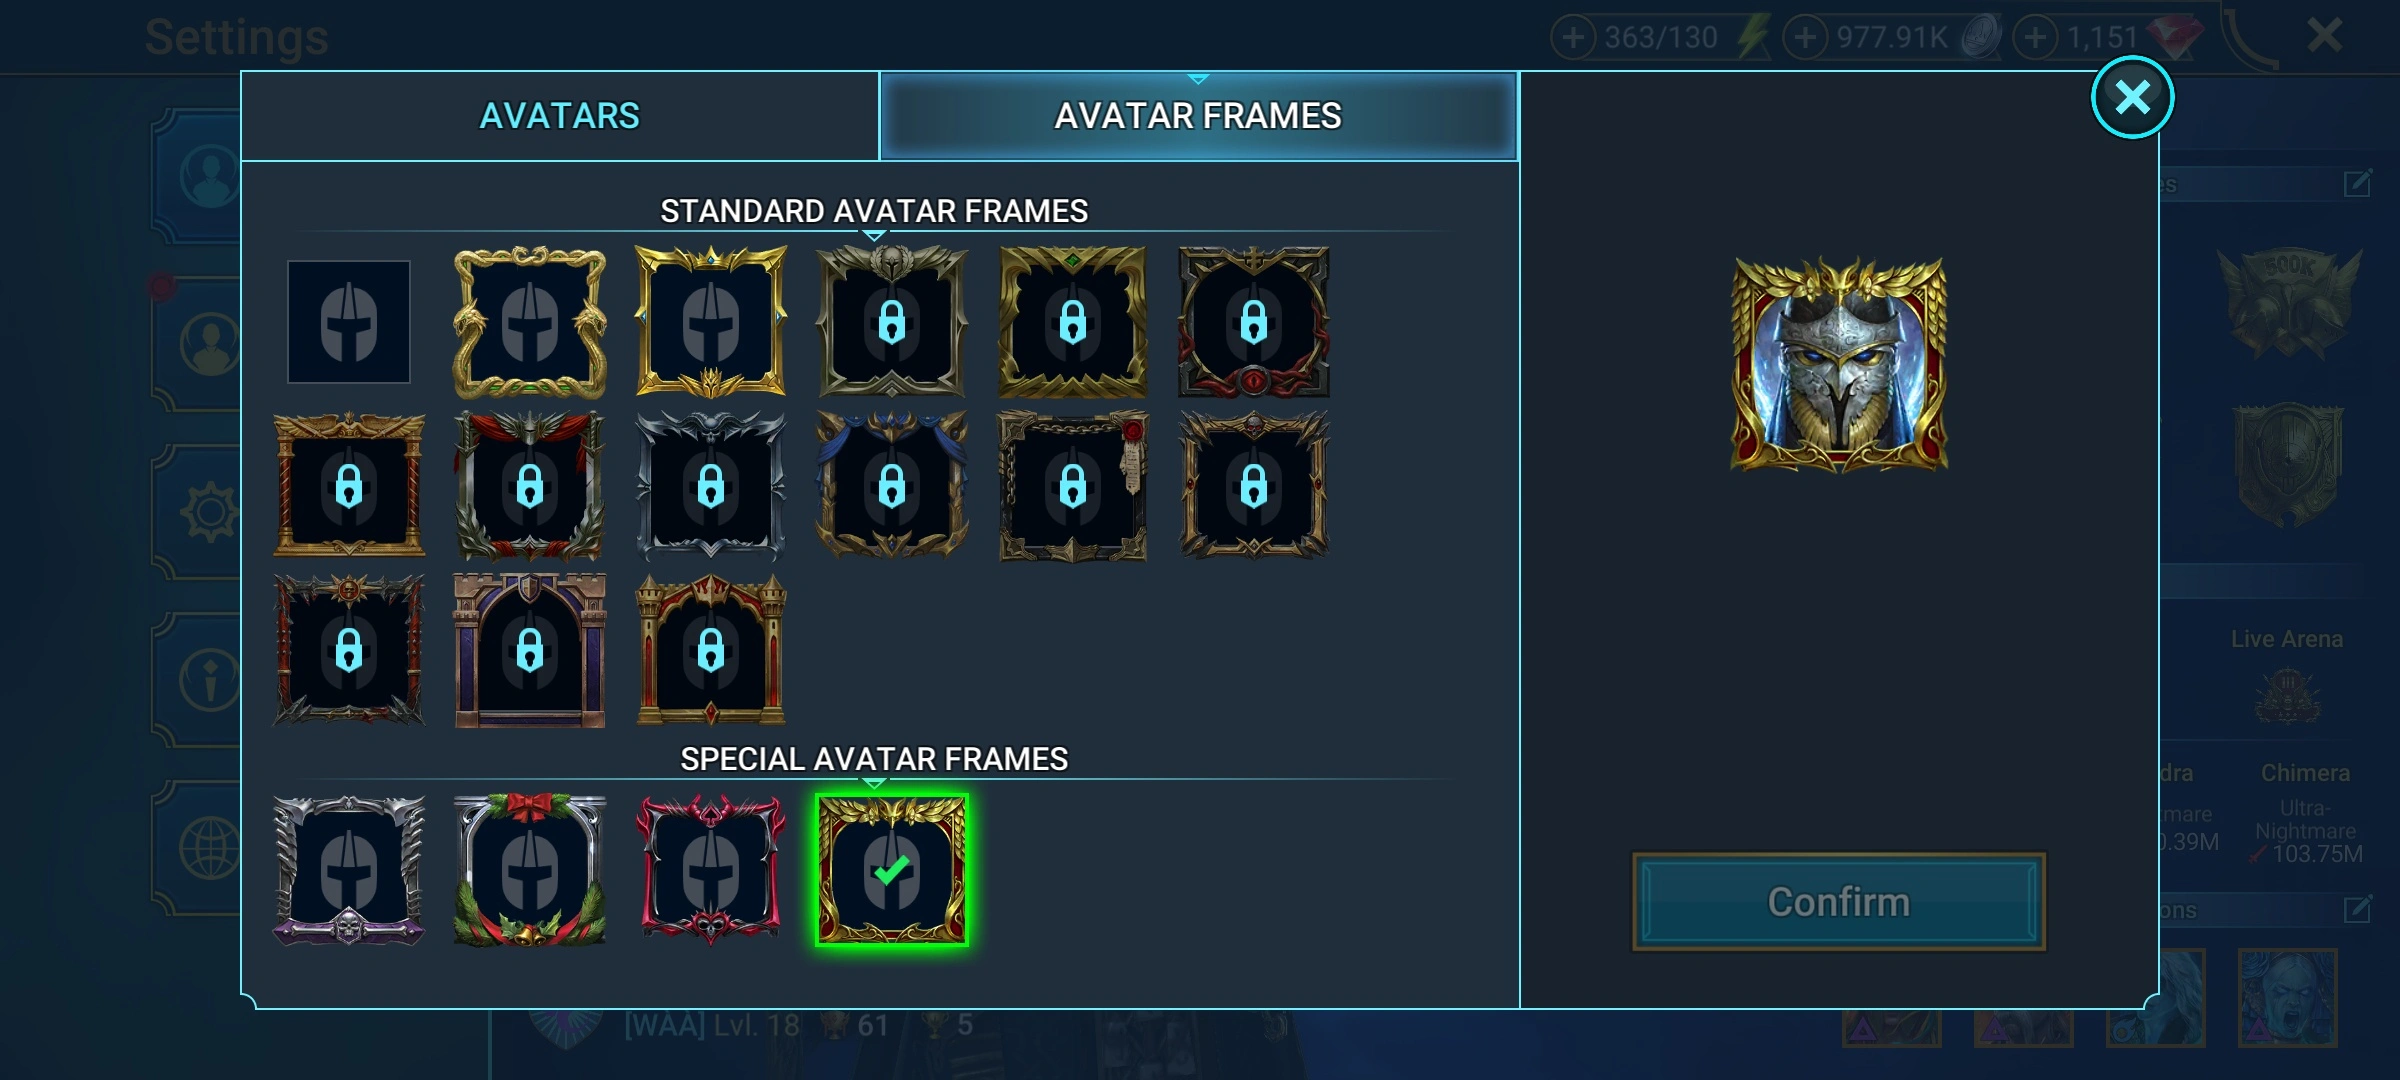Click the avatar preview with golden frame
Screen dimensions: 2400x1080
(x=1839, y=364)
